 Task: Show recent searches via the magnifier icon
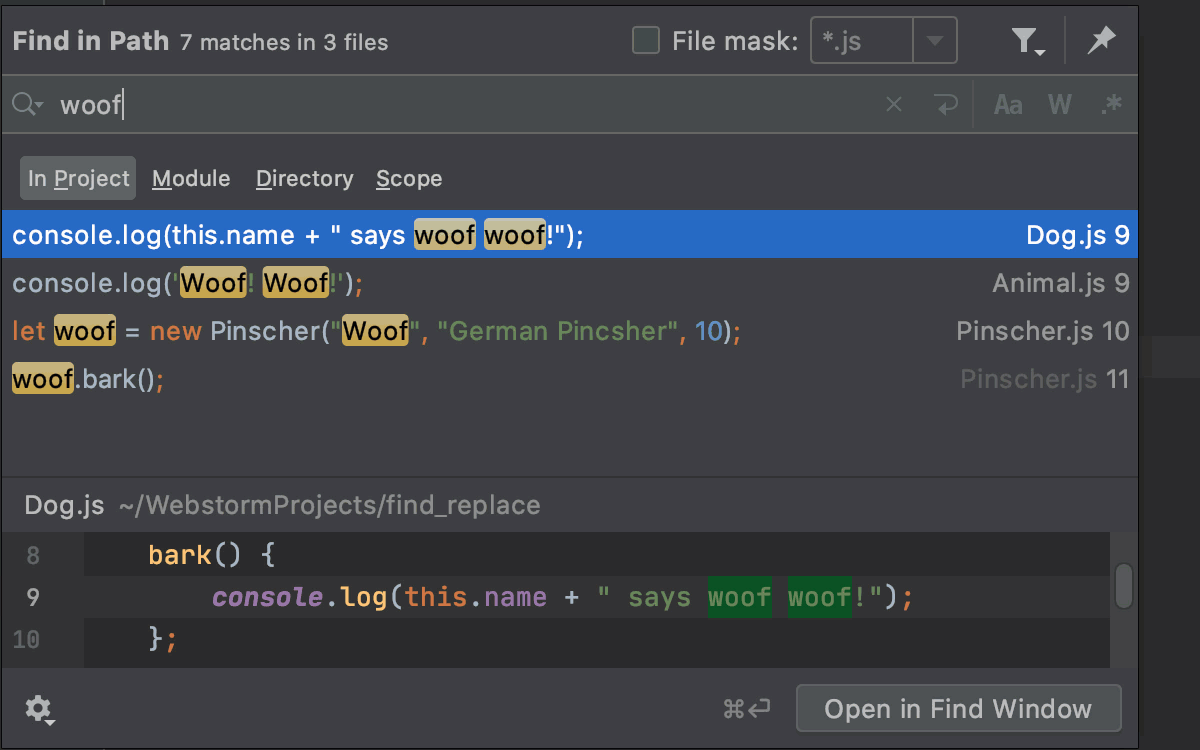tap(25, 104)
